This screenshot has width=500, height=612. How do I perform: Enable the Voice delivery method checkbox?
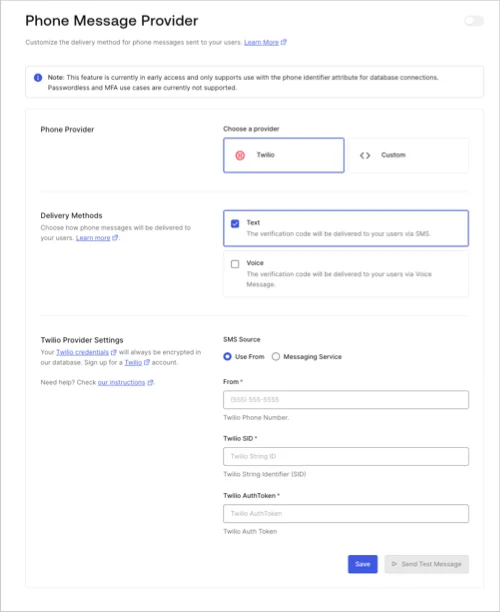(x=235, y=264)
